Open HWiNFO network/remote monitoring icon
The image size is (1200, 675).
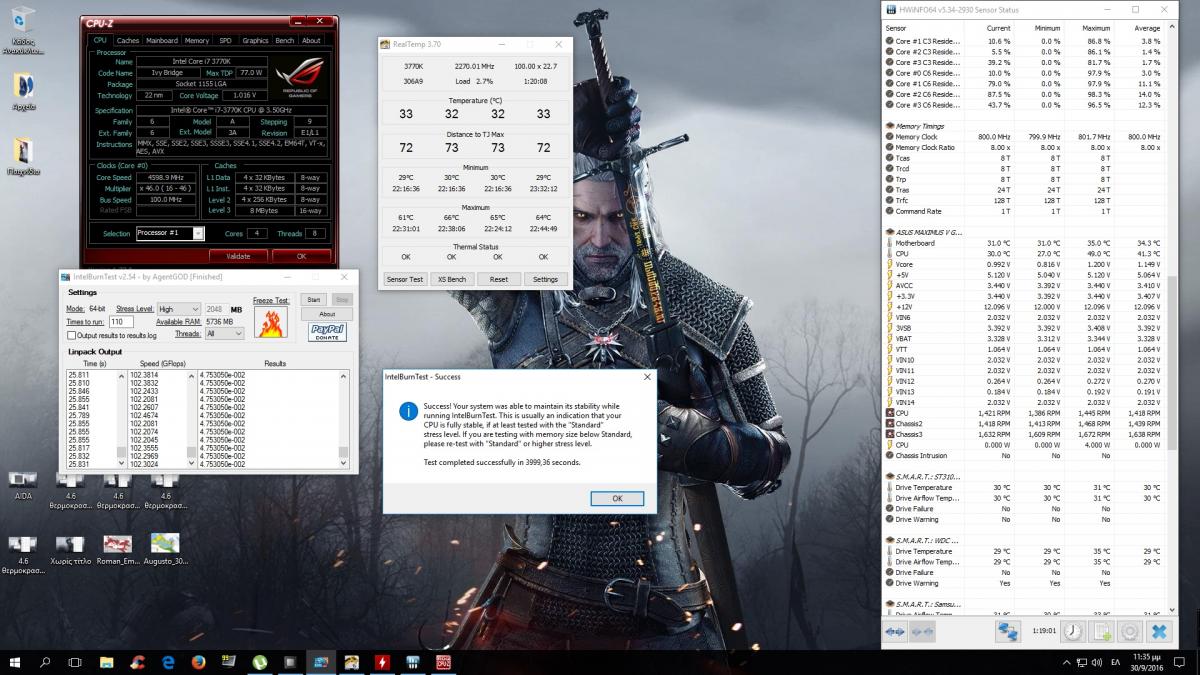tap(1007, 631)
